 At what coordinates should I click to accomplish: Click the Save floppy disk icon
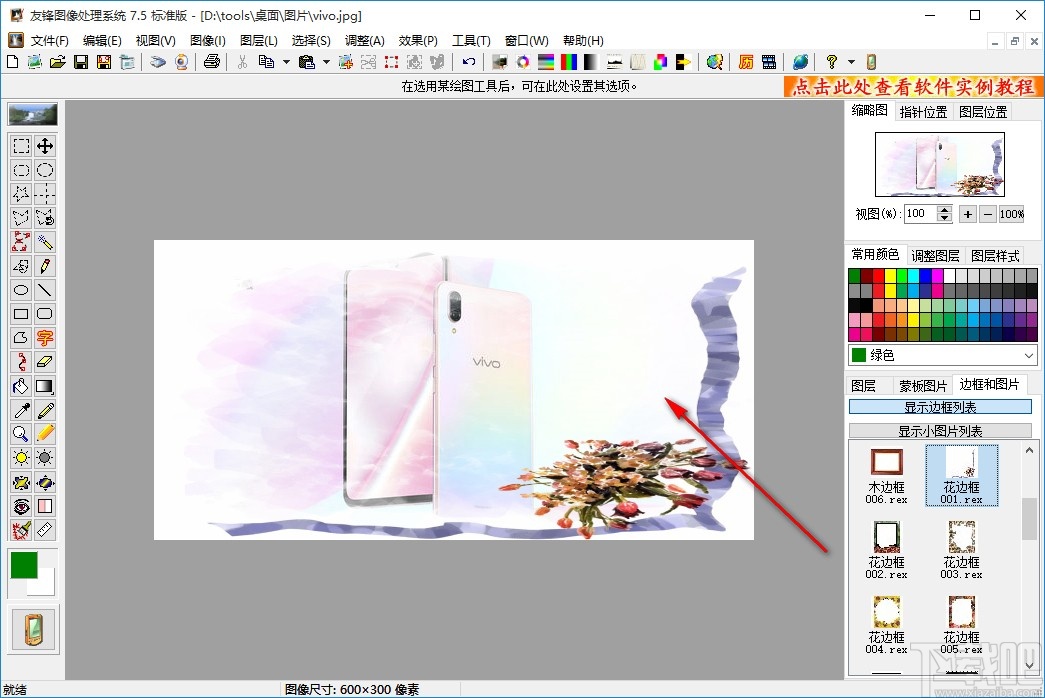tap(80, 62)
